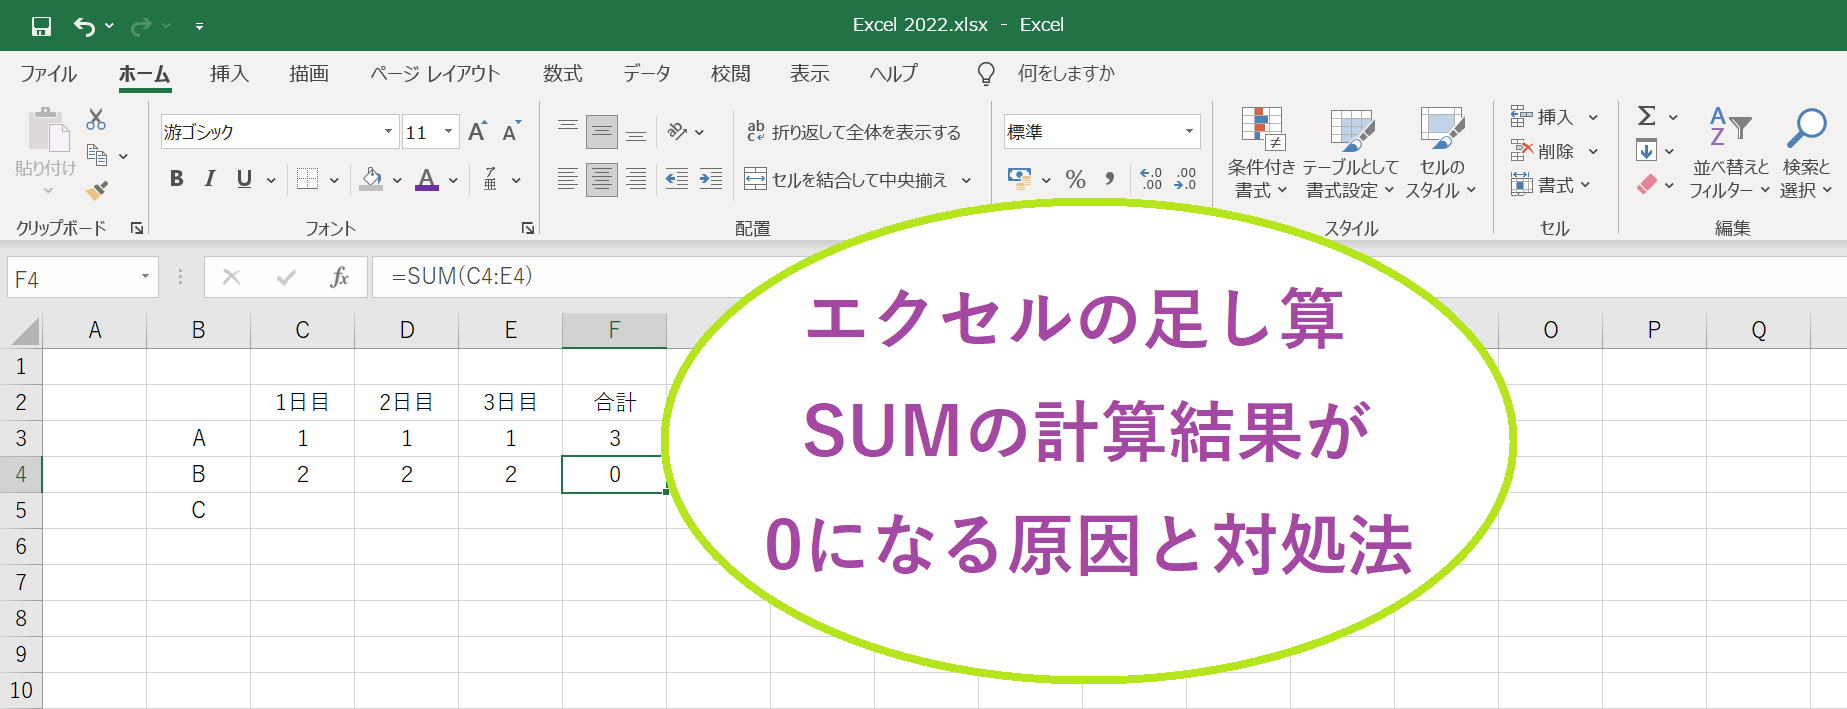The height and width of the screenshot is (709, 1847).
Task: Click the insert function fx icon
Action: pyautogui.click(x=339, y=277)
